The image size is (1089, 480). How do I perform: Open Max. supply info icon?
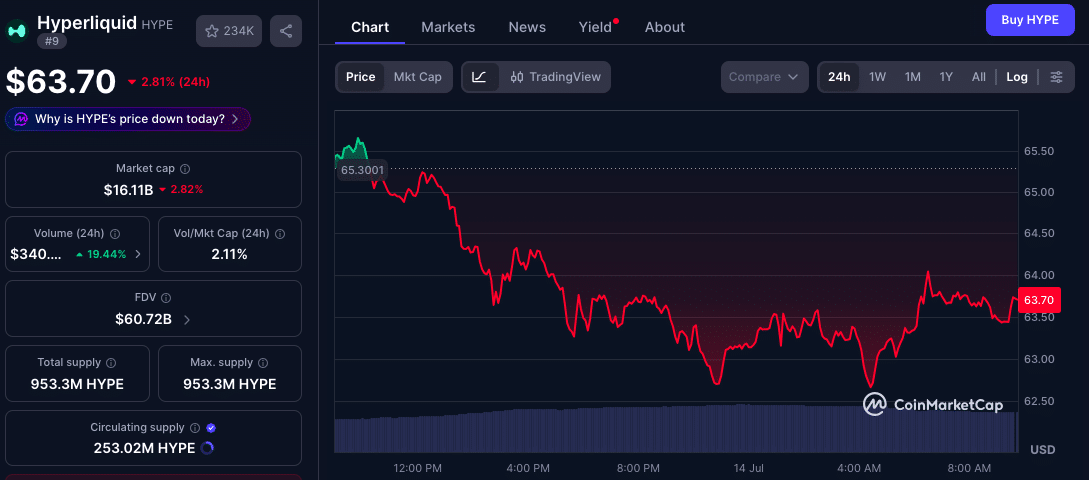coord(264,363)
